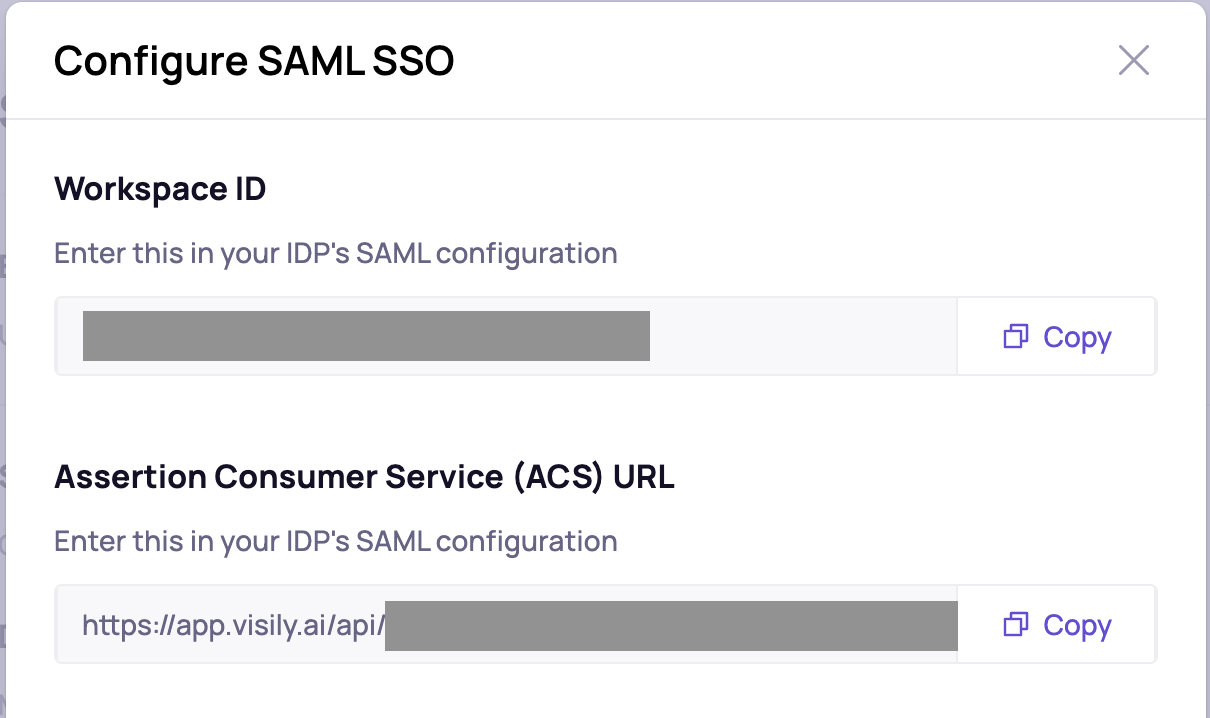1210x718 pixels.
Task: Click the IDP hint under Workspace ID
Action: pos(335,253)
